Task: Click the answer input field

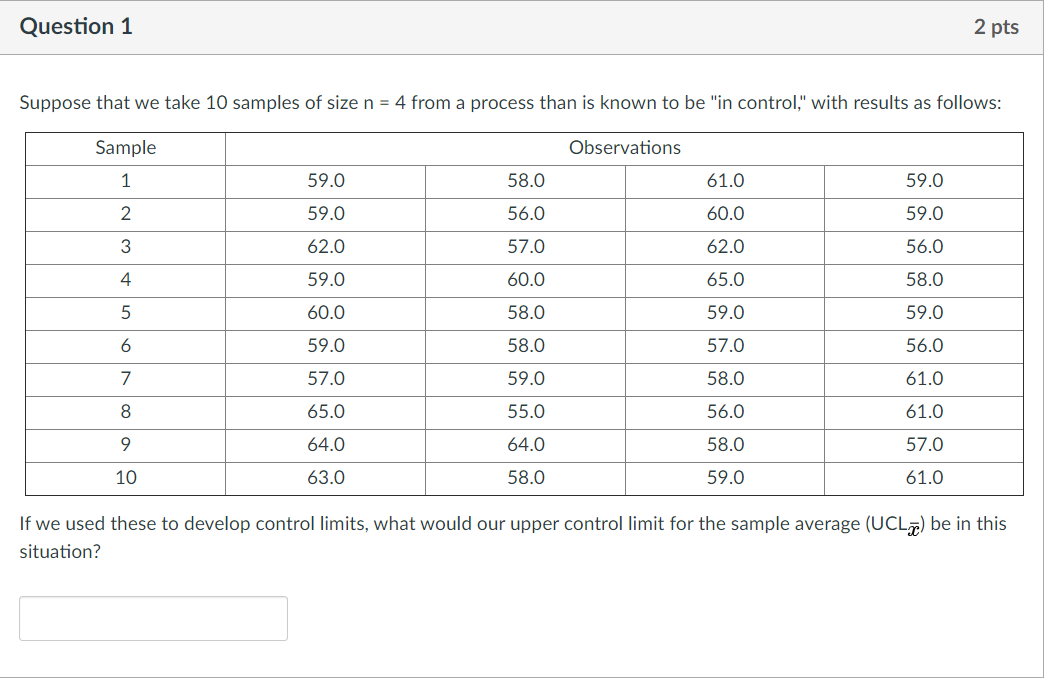Action: [153, 618]
